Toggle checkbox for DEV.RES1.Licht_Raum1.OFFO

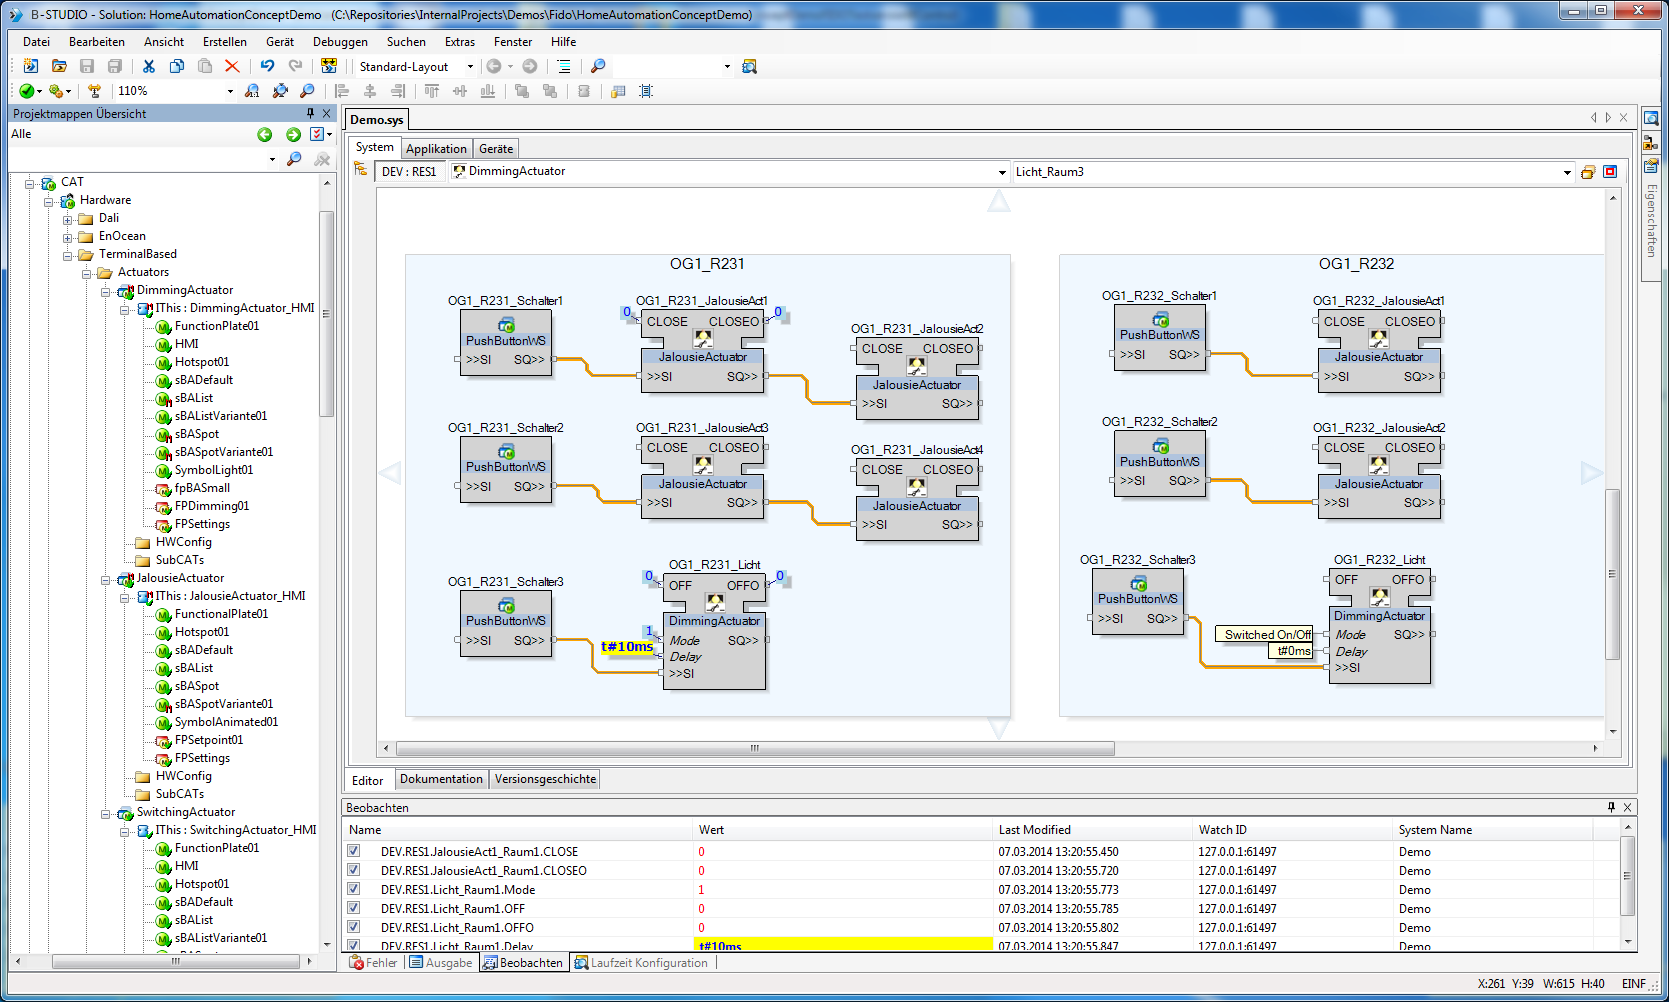353,927
